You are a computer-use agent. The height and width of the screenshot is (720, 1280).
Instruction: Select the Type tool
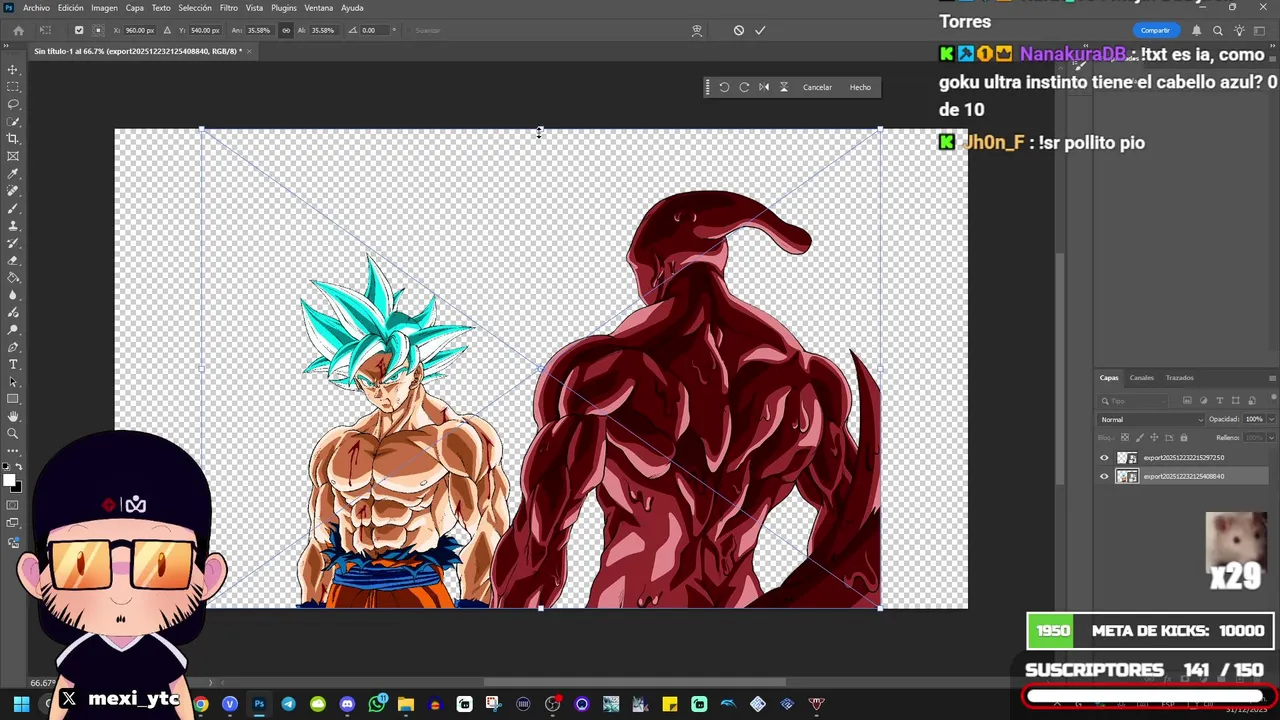[13, 364]
